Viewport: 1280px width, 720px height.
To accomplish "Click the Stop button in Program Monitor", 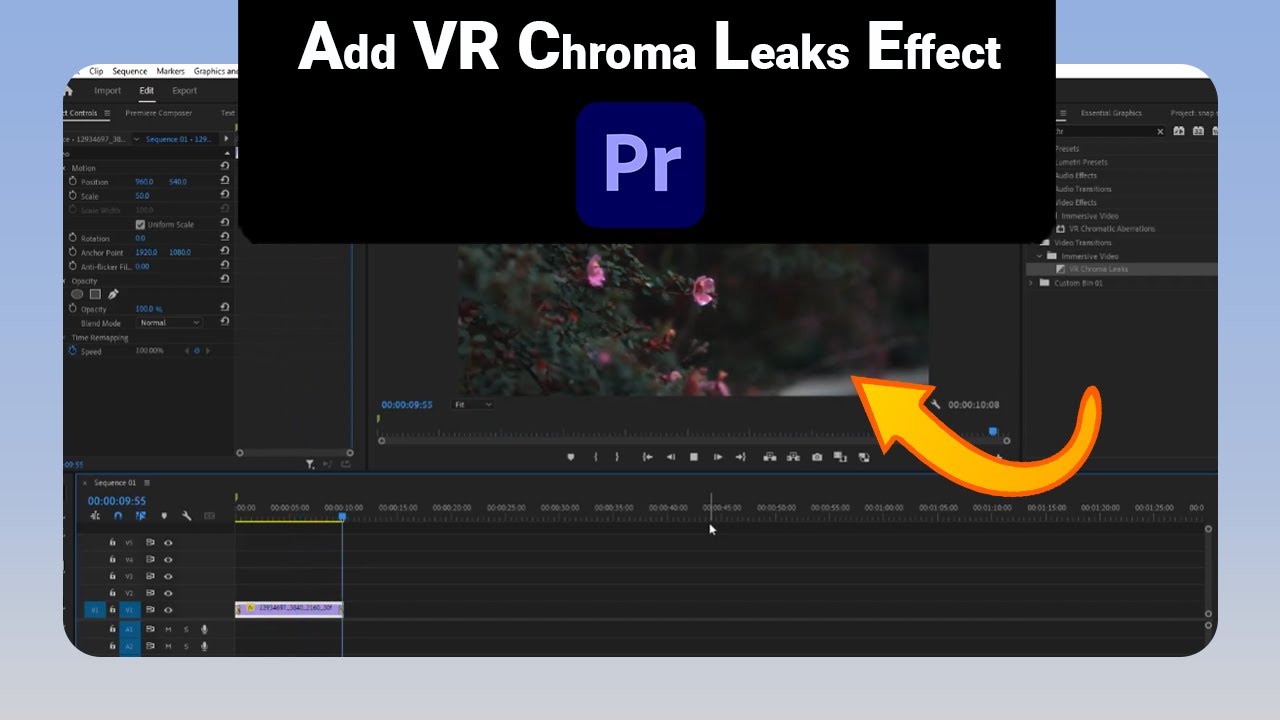I will click(693, 457).
